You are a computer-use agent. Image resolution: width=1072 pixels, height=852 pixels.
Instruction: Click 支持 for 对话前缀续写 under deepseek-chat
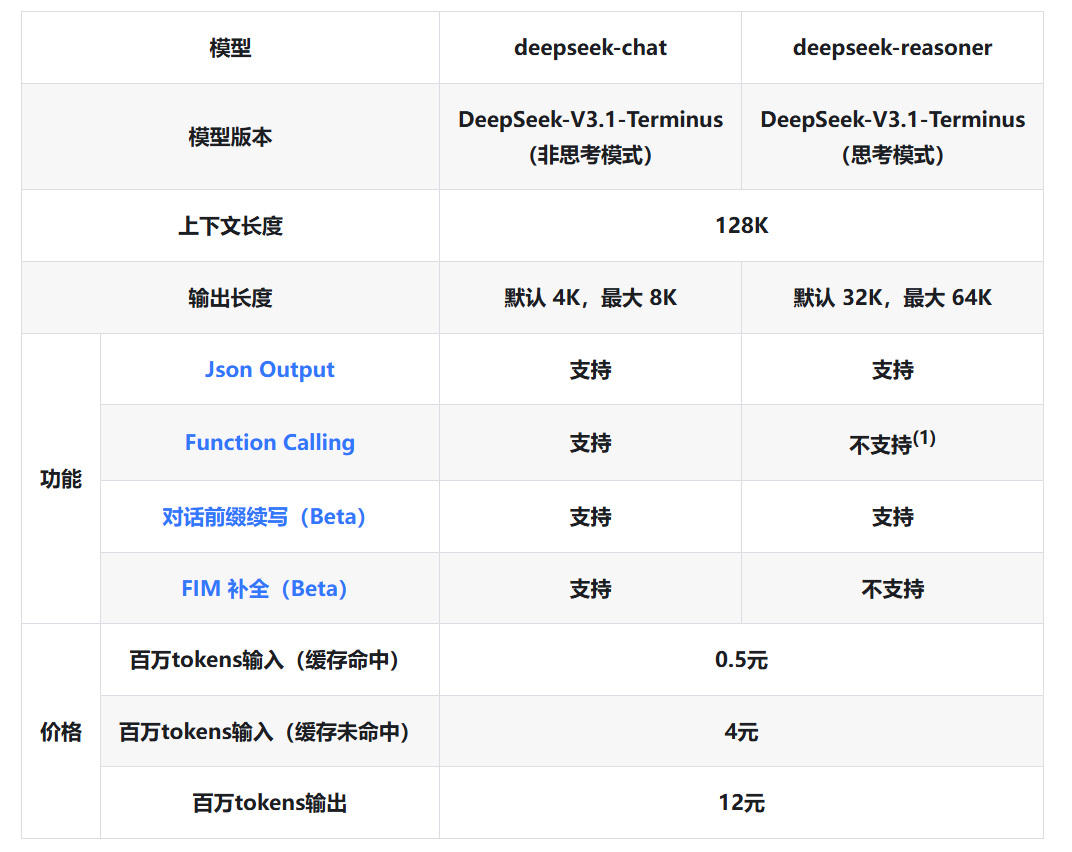point(590,516)
